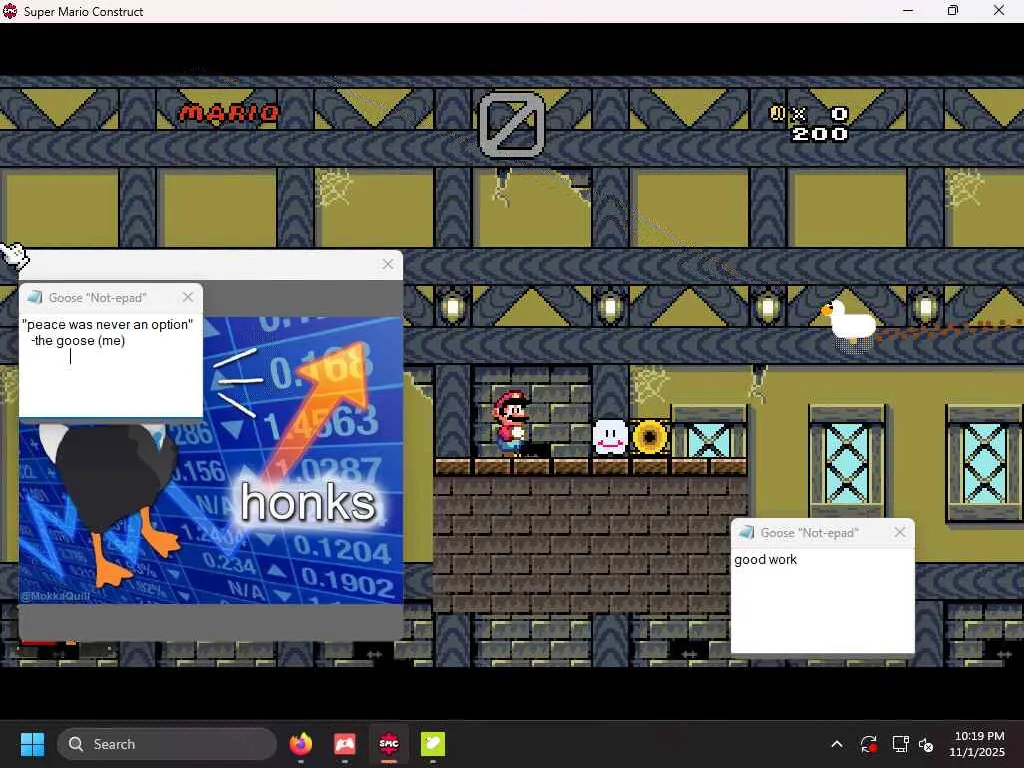Screen dimensions: 1024x768
Task: Open the Windows Start menu
Action: click(32, 744)
